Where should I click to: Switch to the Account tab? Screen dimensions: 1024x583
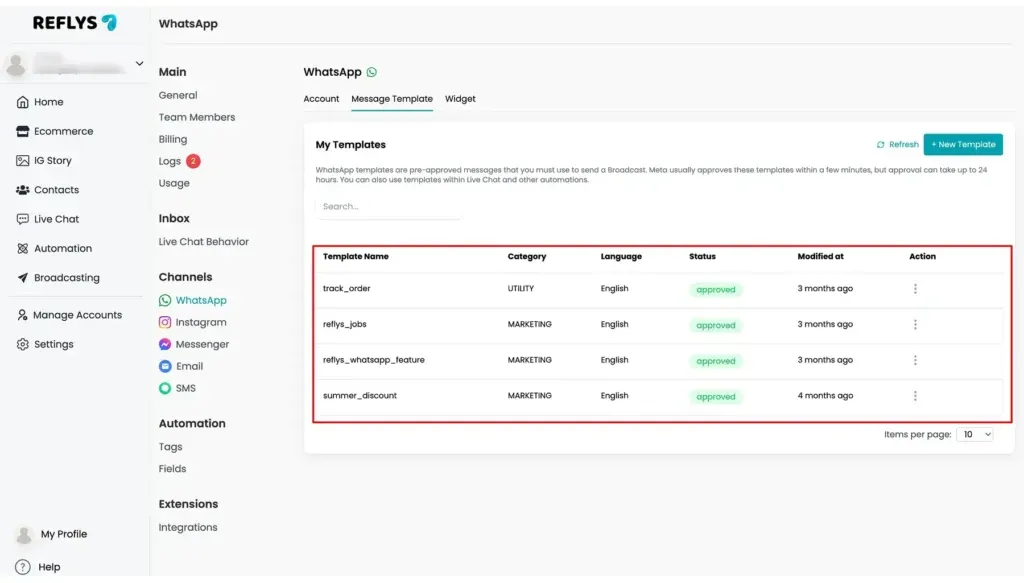point(321,99)
